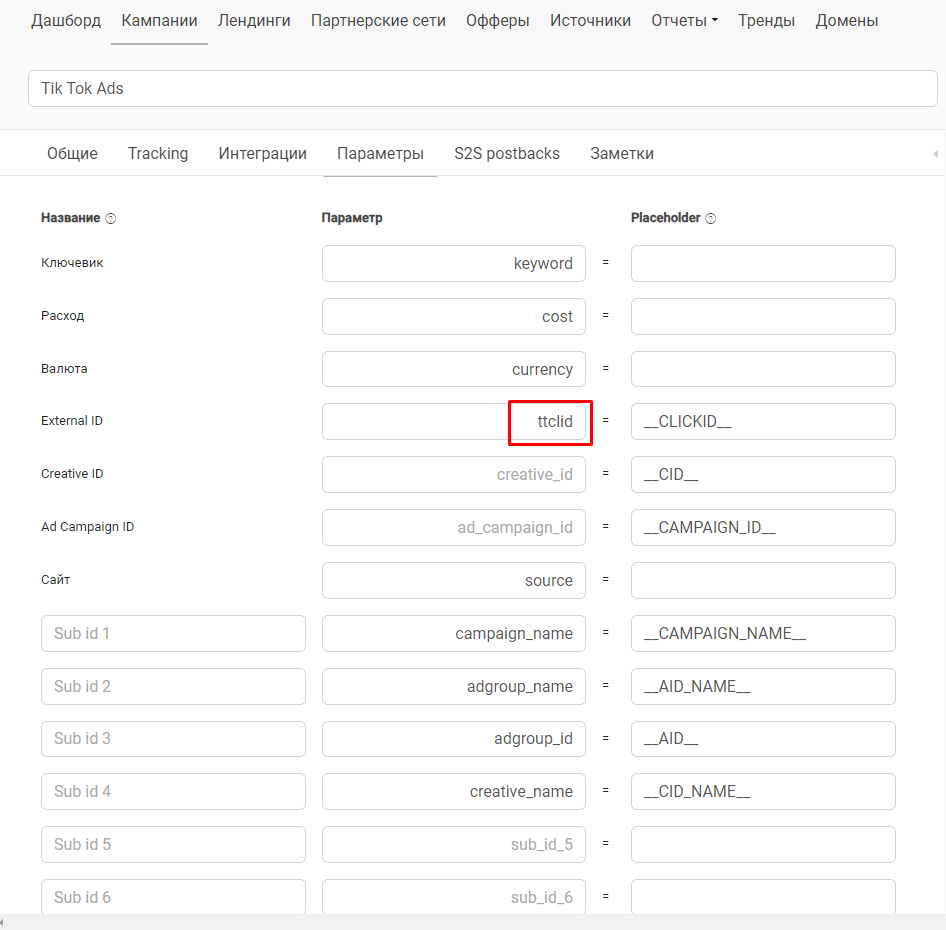The image size is (946, 930).
Task: Click the __CID_NAME__ placeholder field
Action: [x=763, y=791]
